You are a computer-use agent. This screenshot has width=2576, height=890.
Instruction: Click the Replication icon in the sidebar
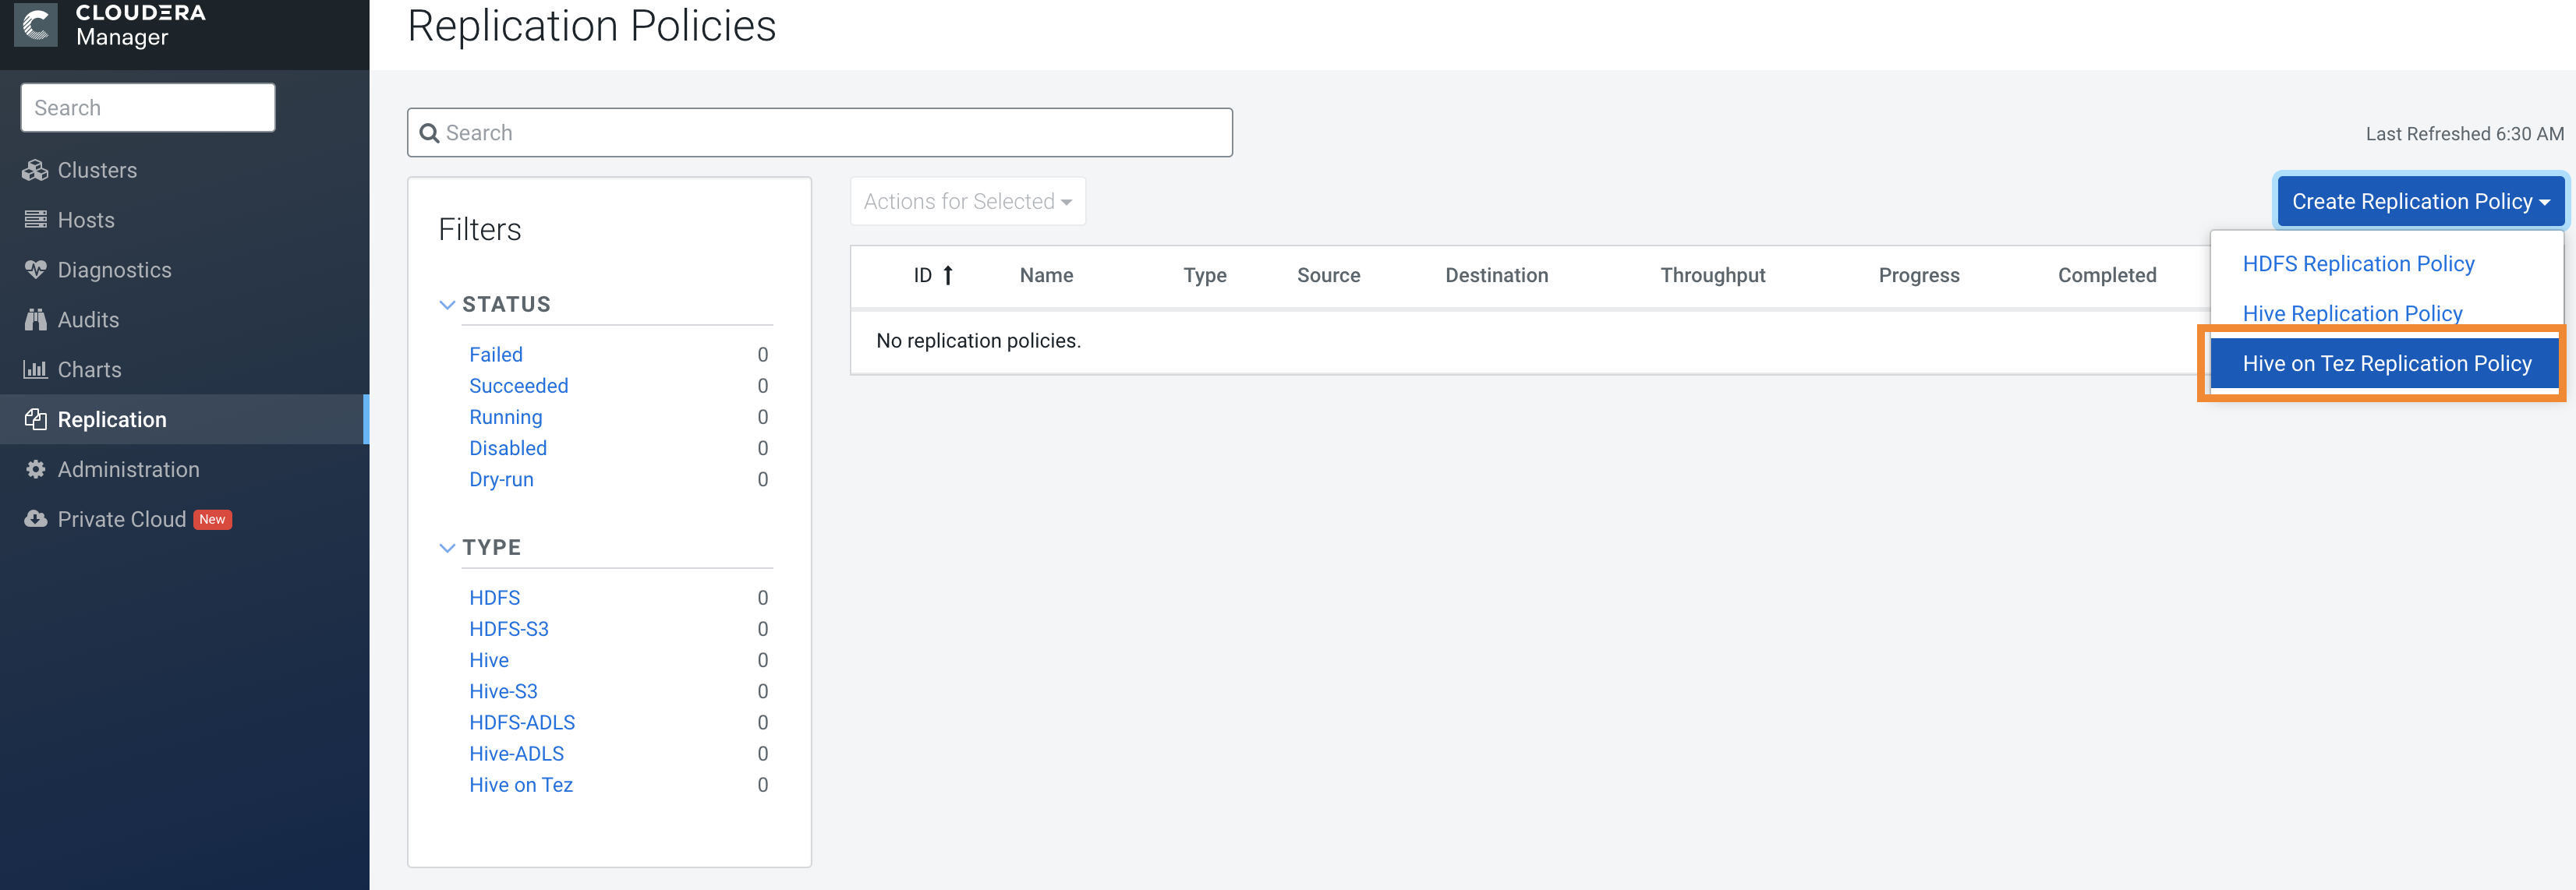click(35, 419)
